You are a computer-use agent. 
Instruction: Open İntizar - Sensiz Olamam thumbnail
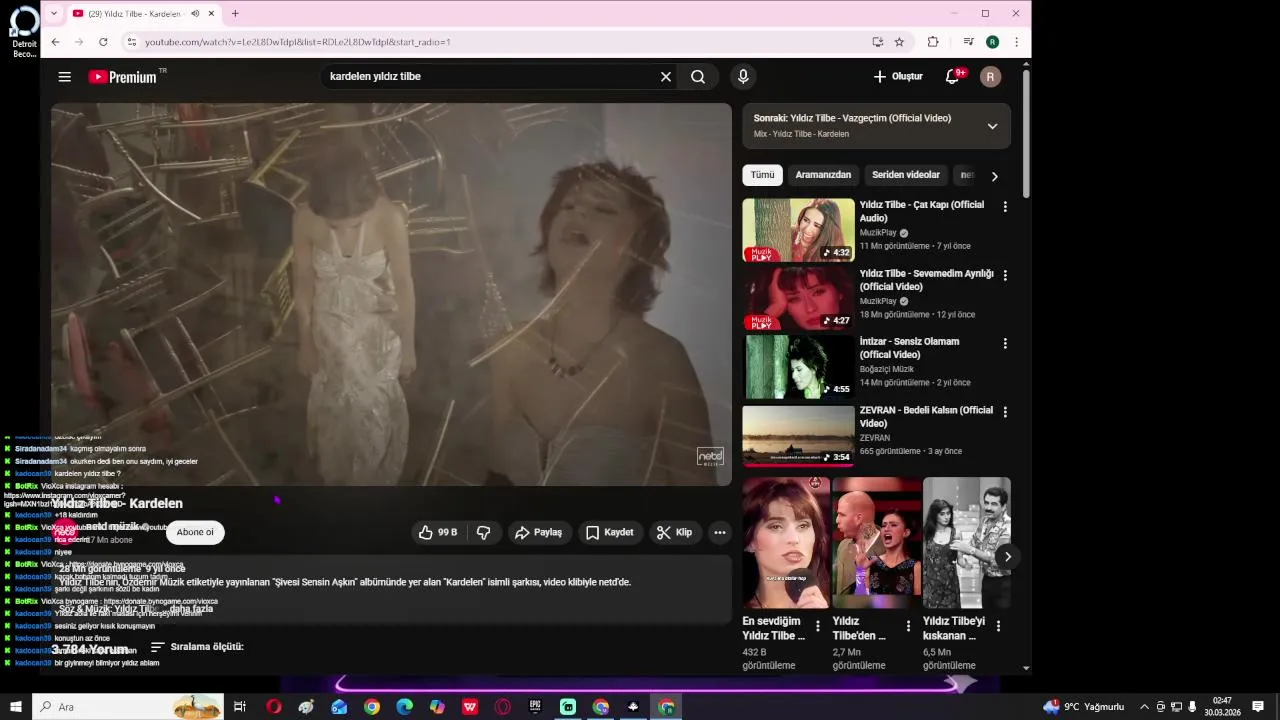point(798,367)
